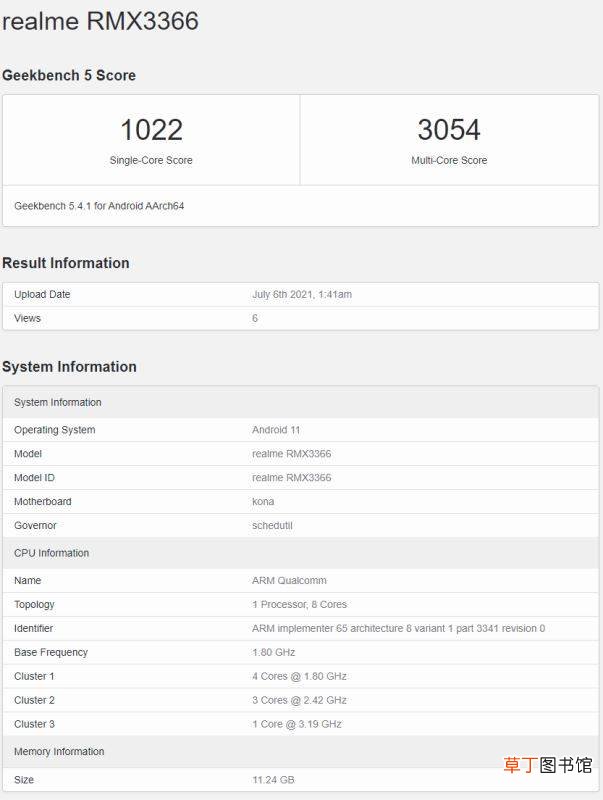Click the 'Cluster 2' row label

pos(34,701)
